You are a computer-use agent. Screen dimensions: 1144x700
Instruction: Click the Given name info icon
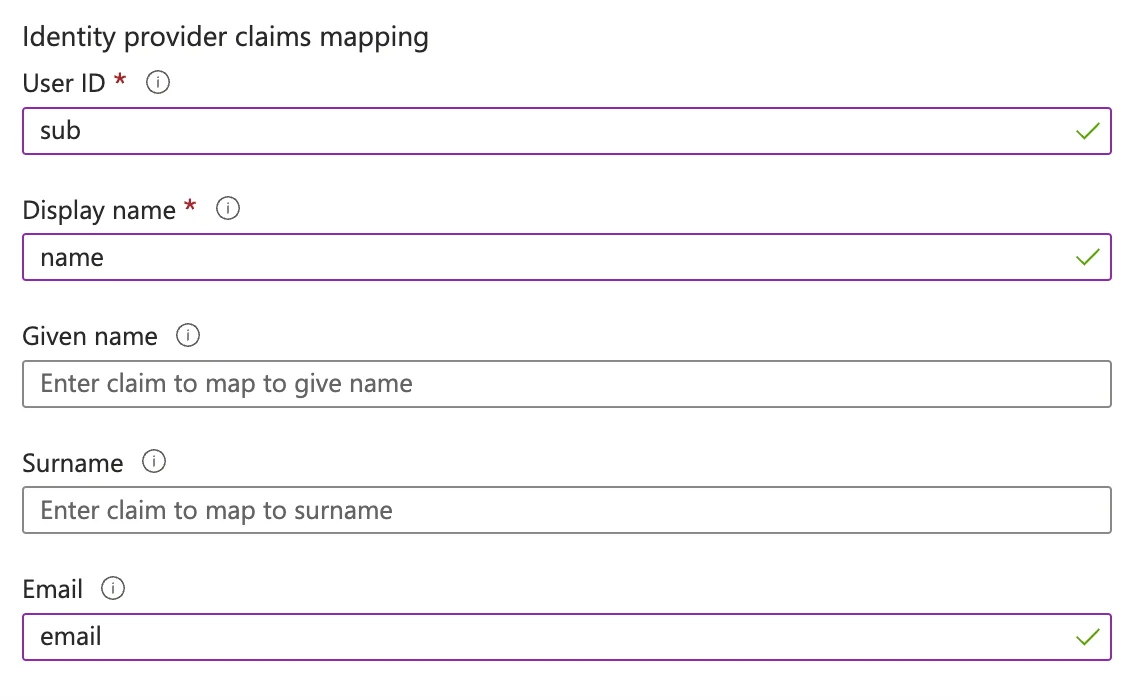pyautogui.click(x=188, y=336)
